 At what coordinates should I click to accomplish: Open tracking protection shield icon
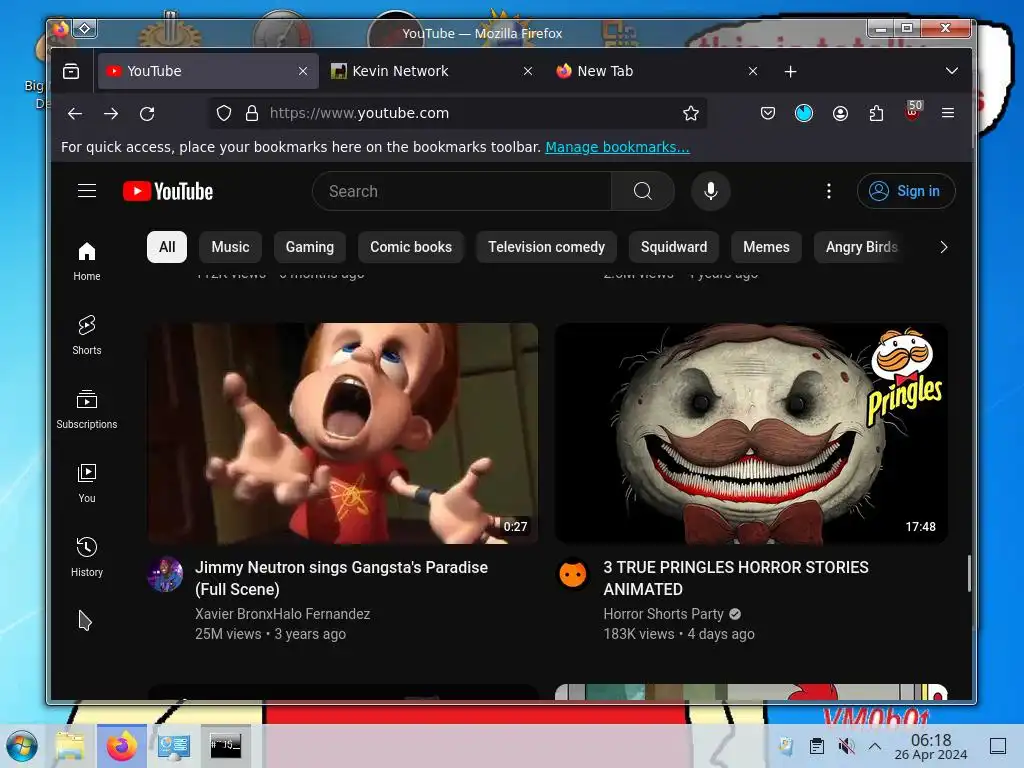point(224,114)
